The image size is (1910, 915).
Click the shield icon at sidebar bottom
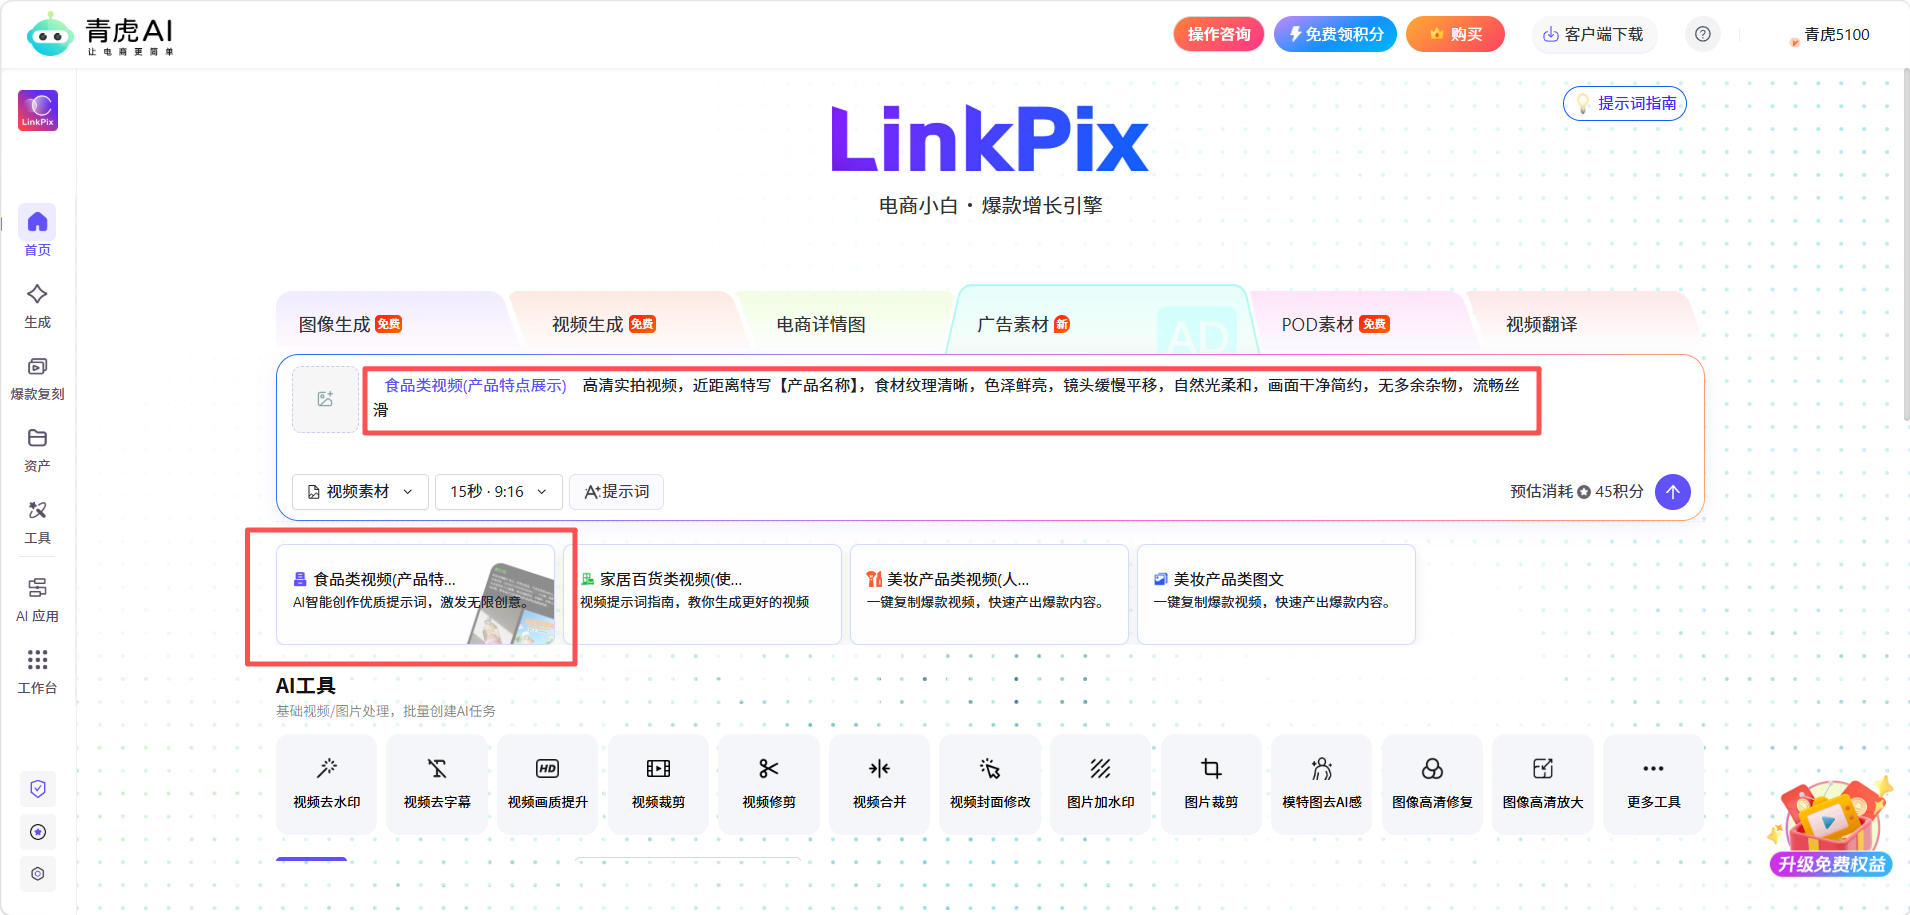pos(38,789)
